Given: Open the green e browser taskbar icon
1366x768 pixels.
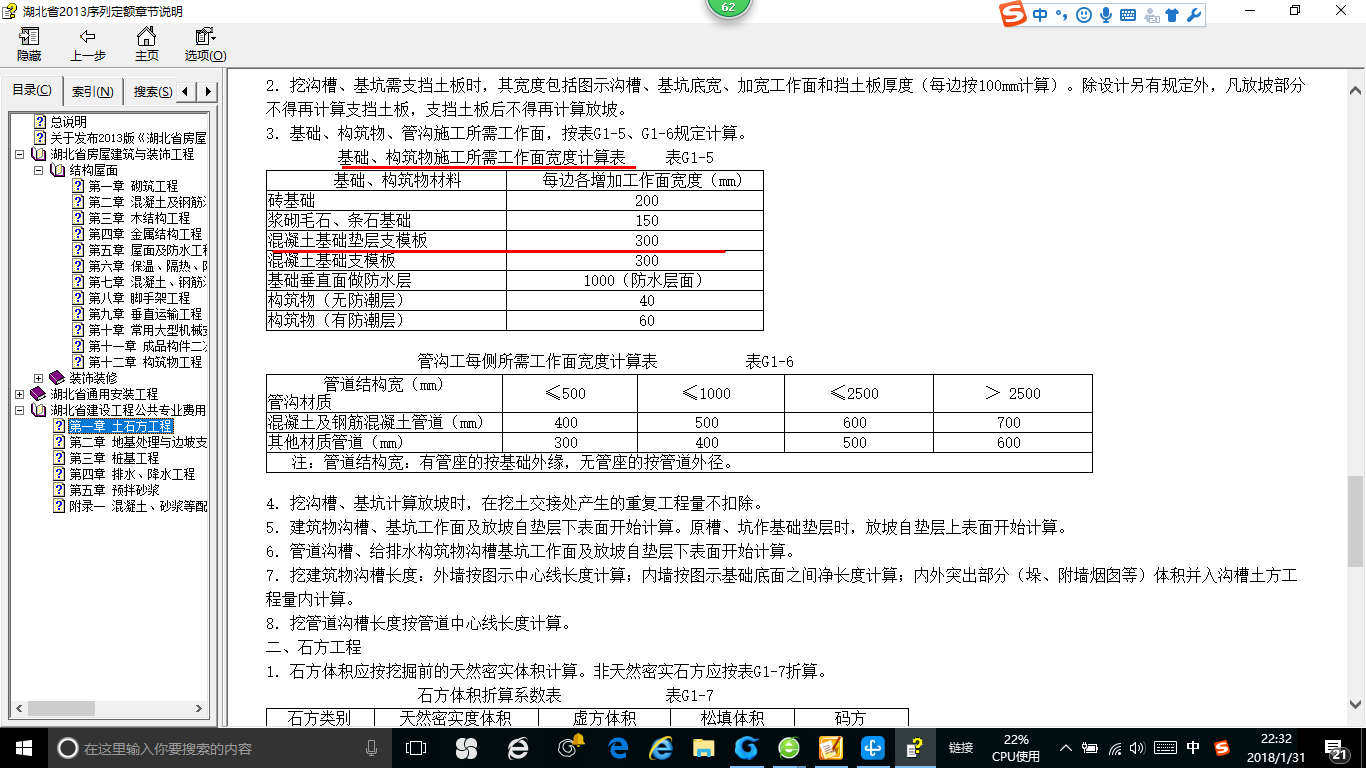Looking at the screenshot, I should click(x=789, y=748).
